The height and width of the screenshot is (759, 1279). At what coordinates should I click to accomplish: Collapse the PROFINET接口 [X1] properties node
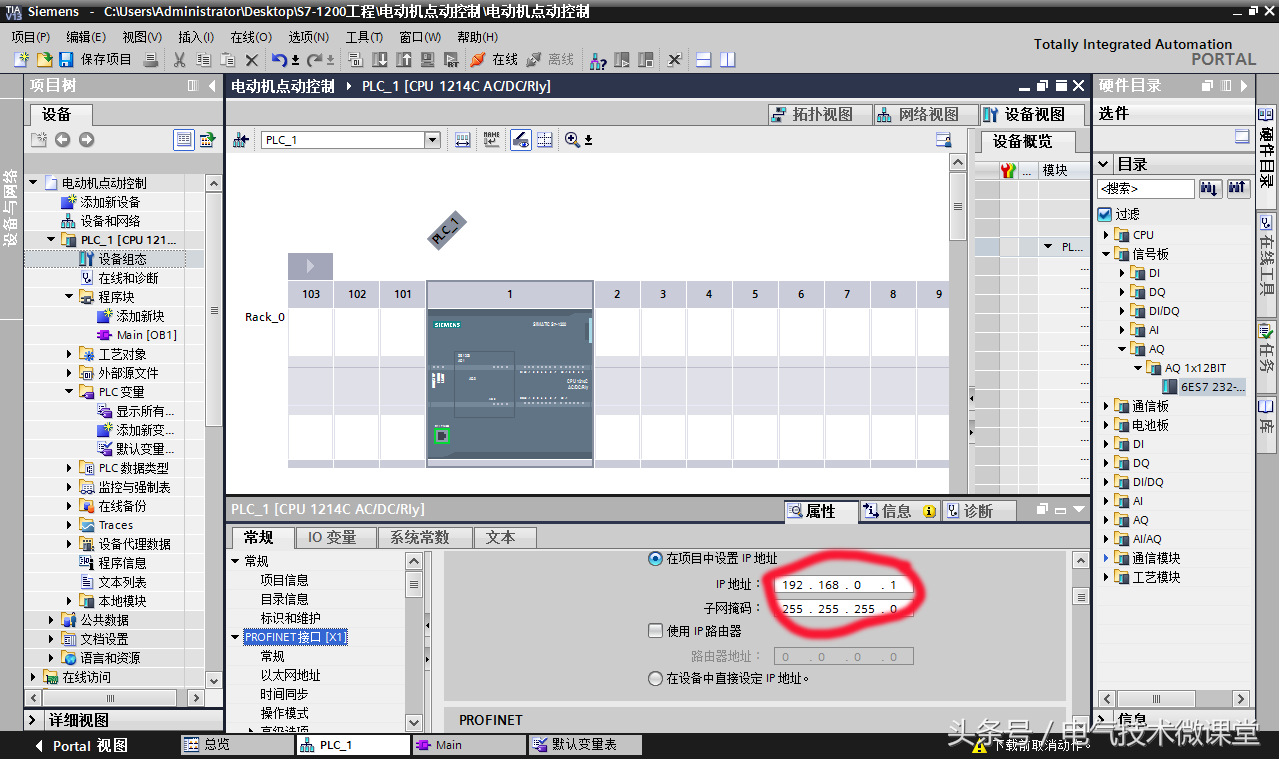(236, 637)
